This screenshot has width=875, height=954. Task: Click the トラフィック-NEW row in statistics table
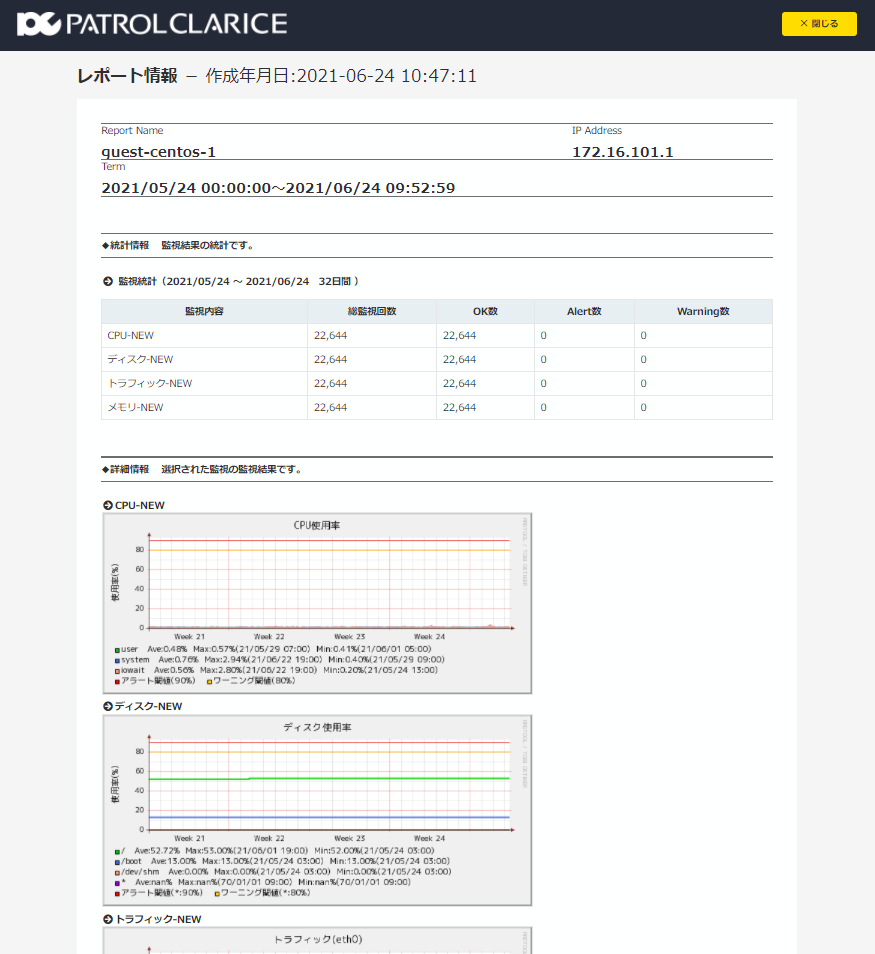click(x=437, y=383)
